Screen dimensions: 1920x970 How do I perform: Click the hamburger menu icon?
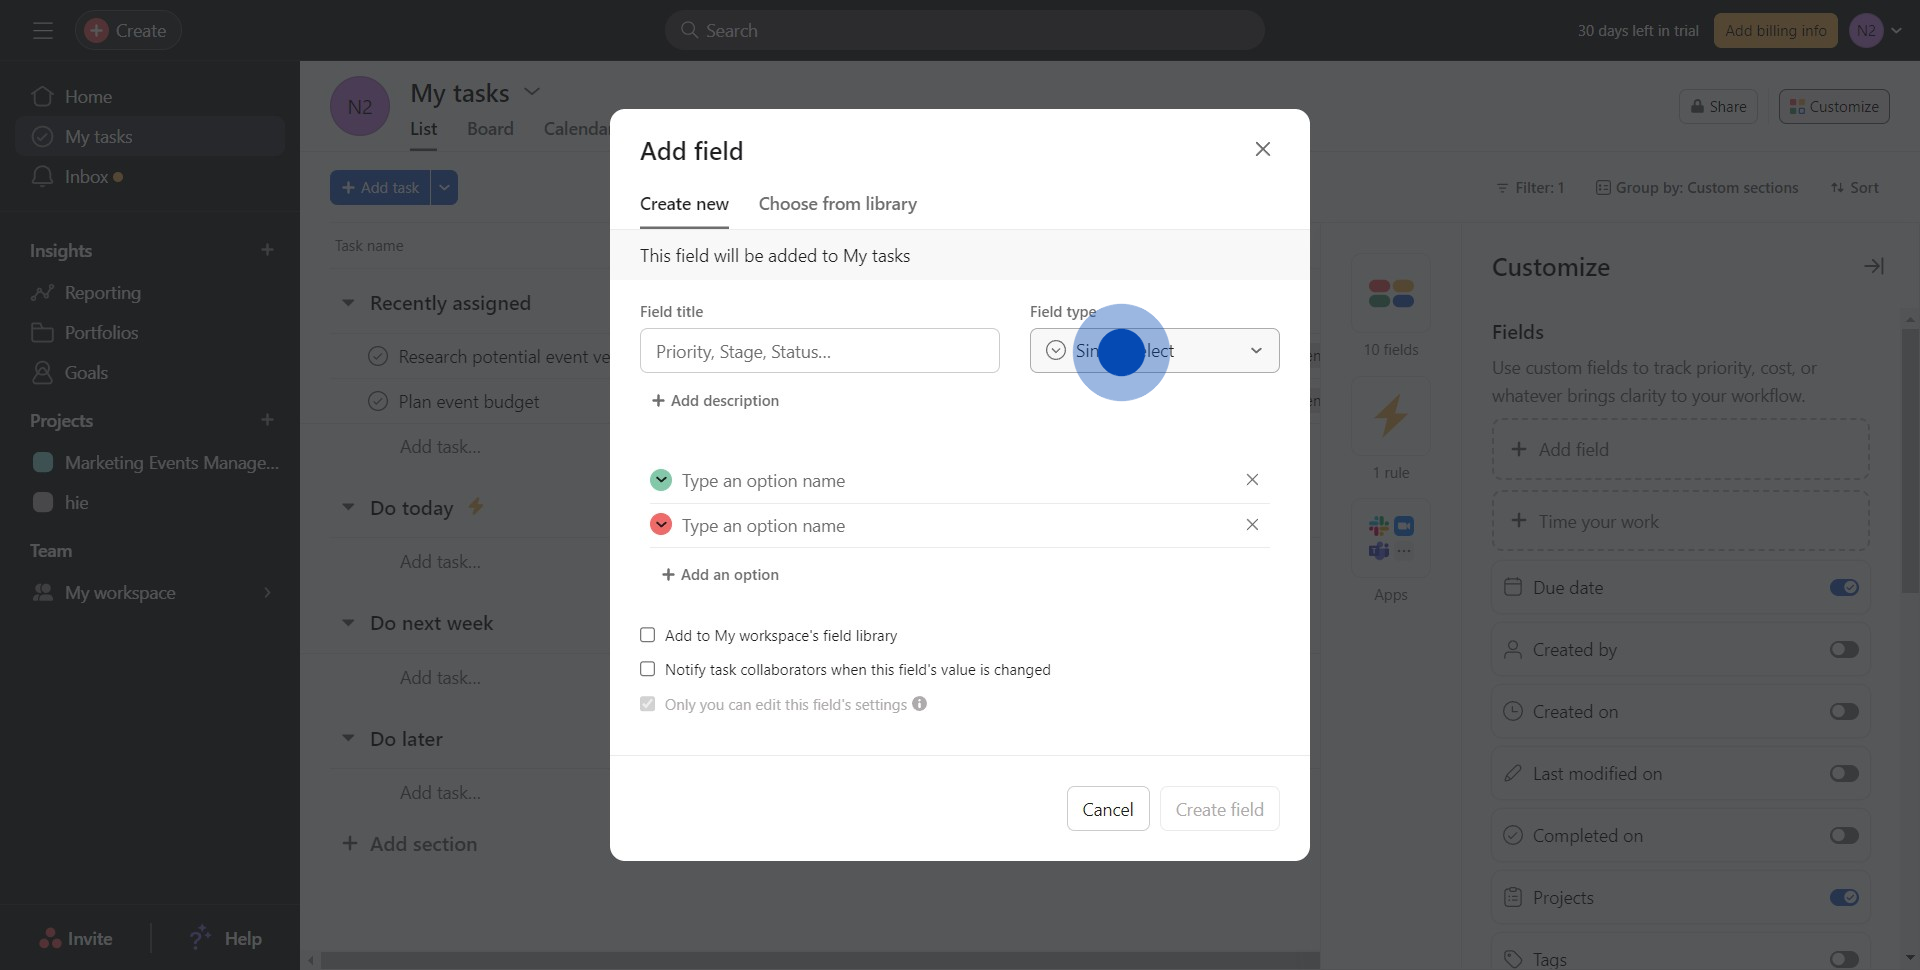(x=42, y=31)
